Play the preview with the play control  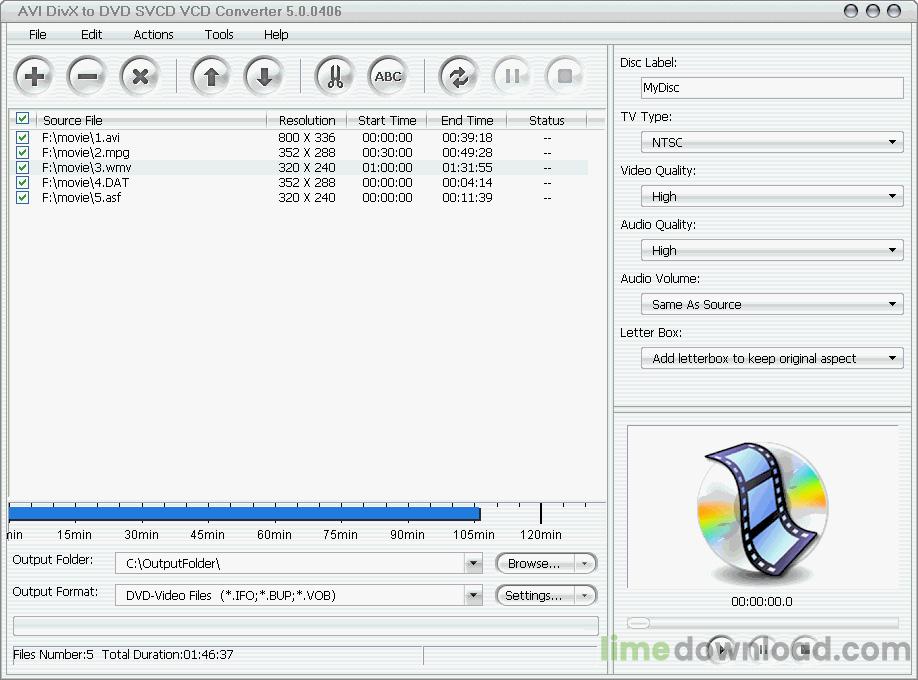tap(722, 649)
